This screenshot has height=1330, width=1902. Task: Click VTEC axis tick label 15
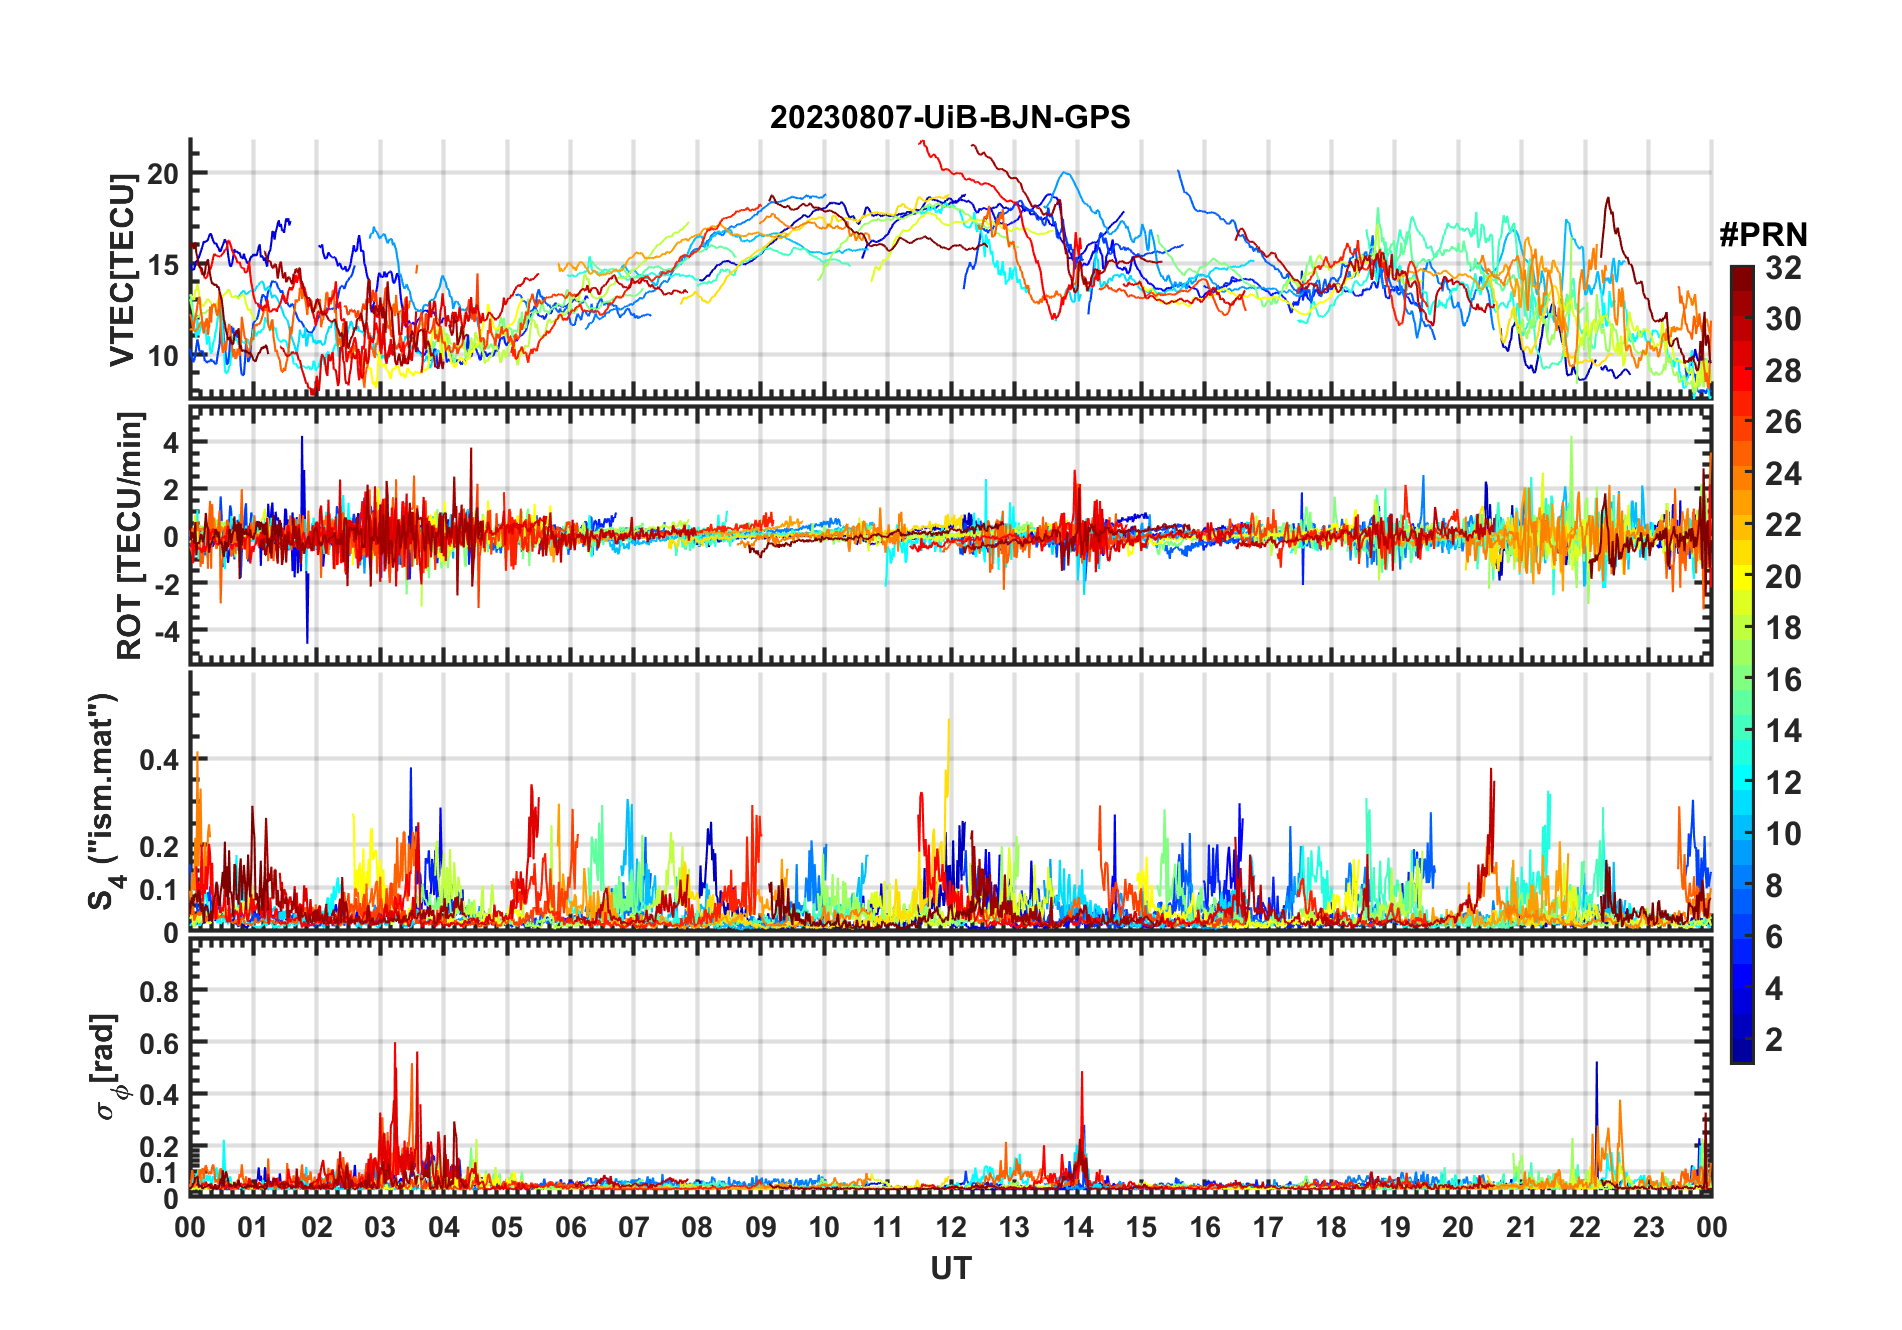(163, 265)
